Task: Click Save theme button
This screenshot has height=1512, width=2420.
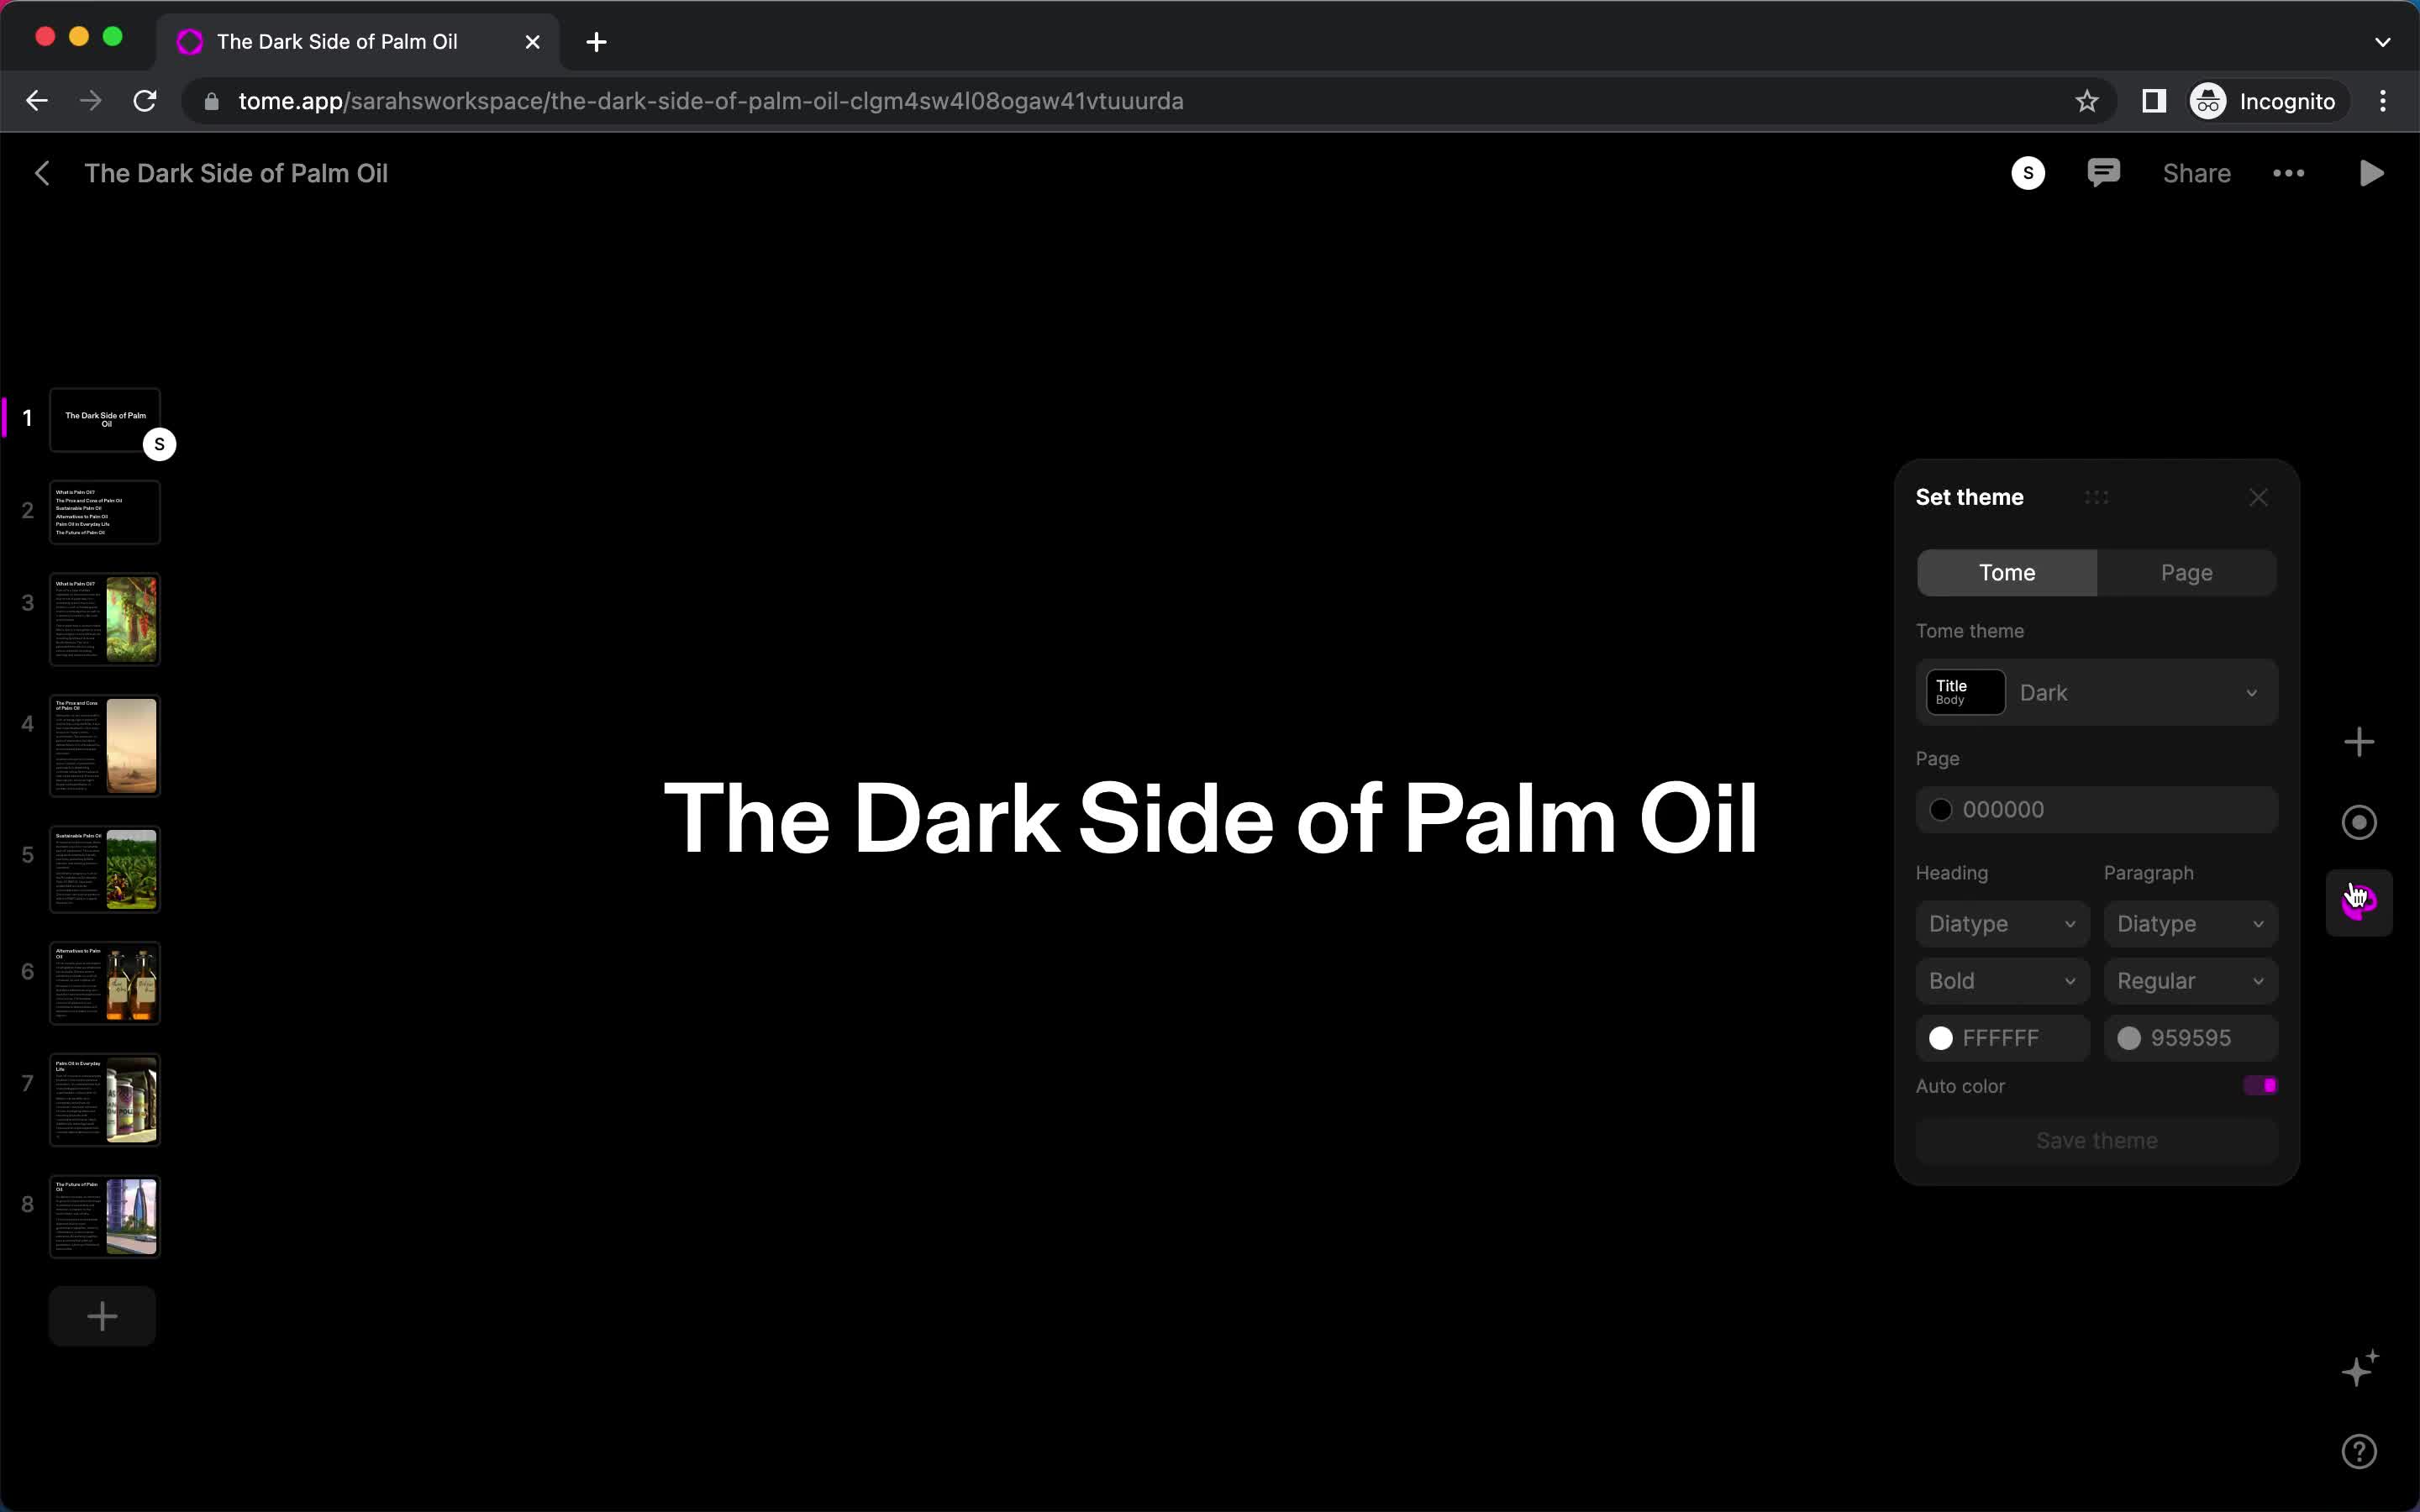Action: [2096, 1139]
